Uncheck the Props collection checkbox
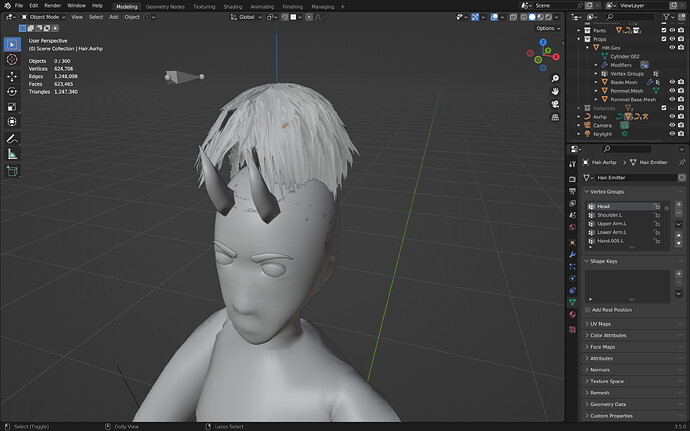 (664, 39)
